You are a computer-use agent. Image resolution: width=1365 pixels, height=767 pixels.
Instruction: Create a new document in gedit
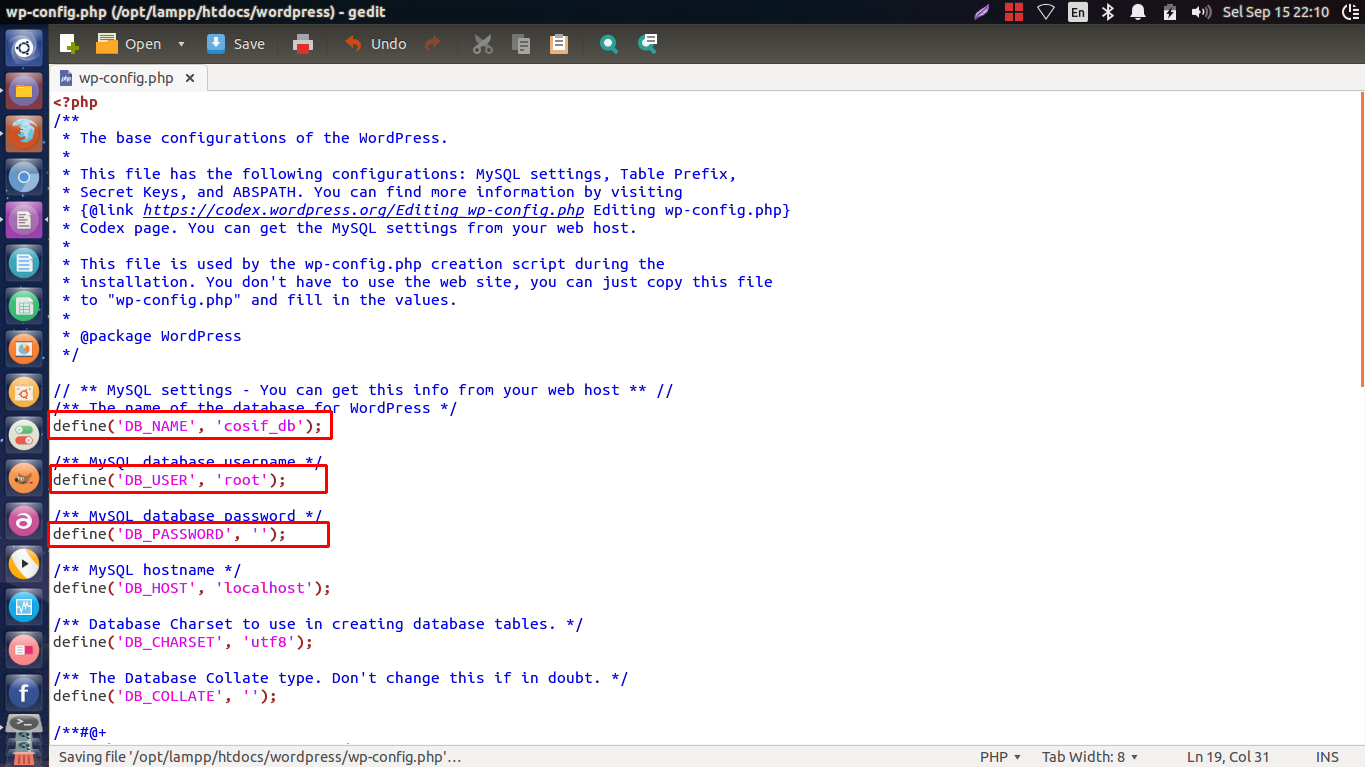(x=66, y=43)
